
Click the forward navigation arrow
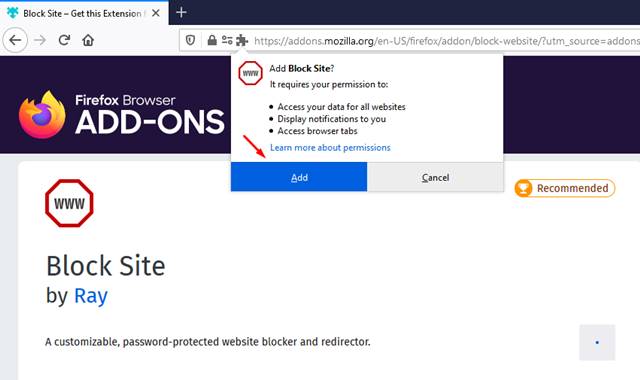coord(40,40)
